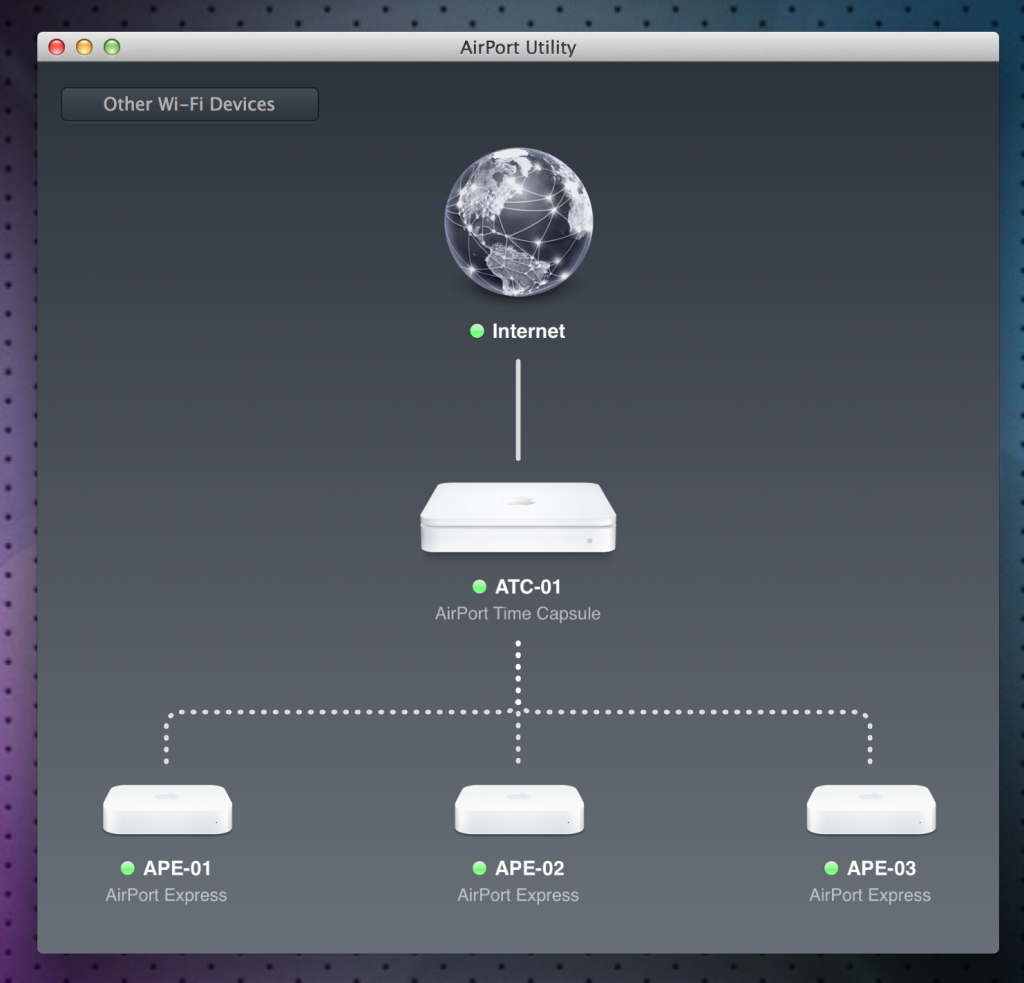This screenshot has width=1024, height=983.
Task: Click the Internet label
Action: (x=528, y=331)
